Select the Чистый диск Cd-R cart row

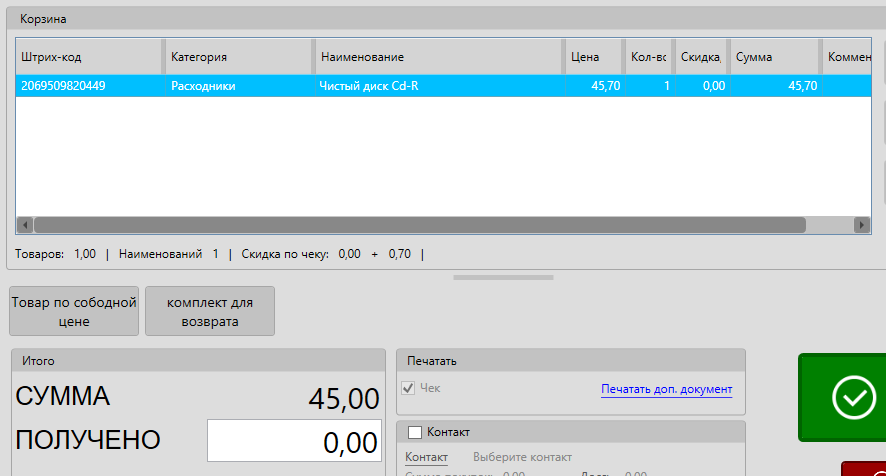368,86
